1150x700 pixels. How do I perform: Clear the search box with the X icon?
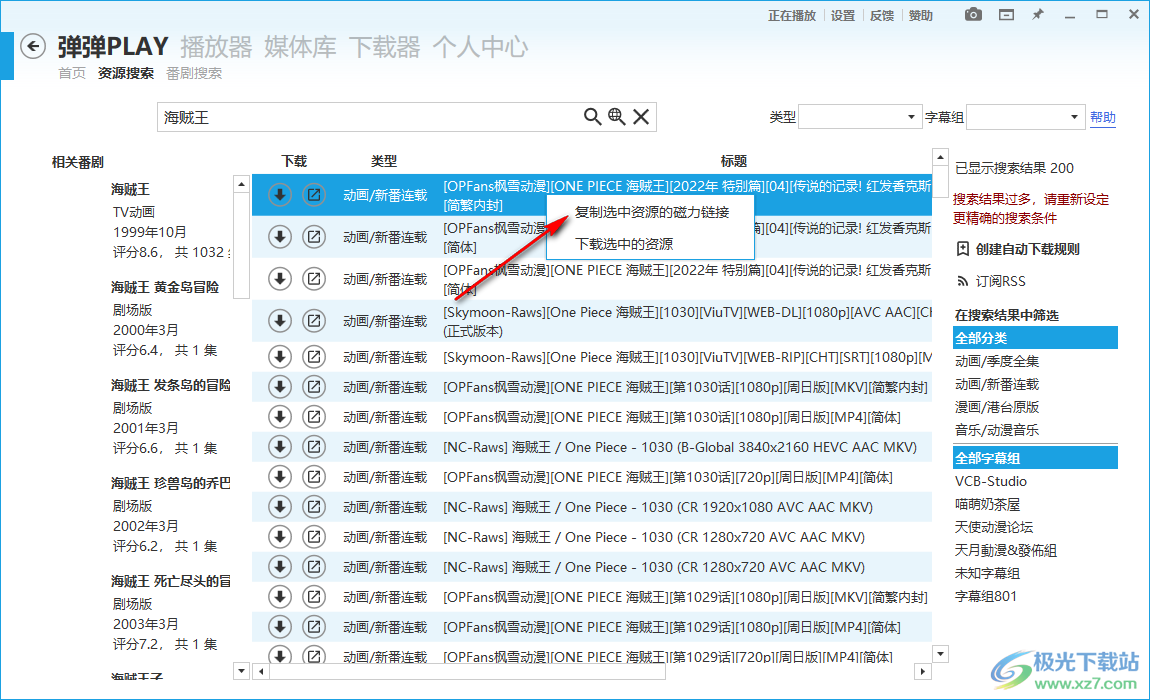(641, 117)
